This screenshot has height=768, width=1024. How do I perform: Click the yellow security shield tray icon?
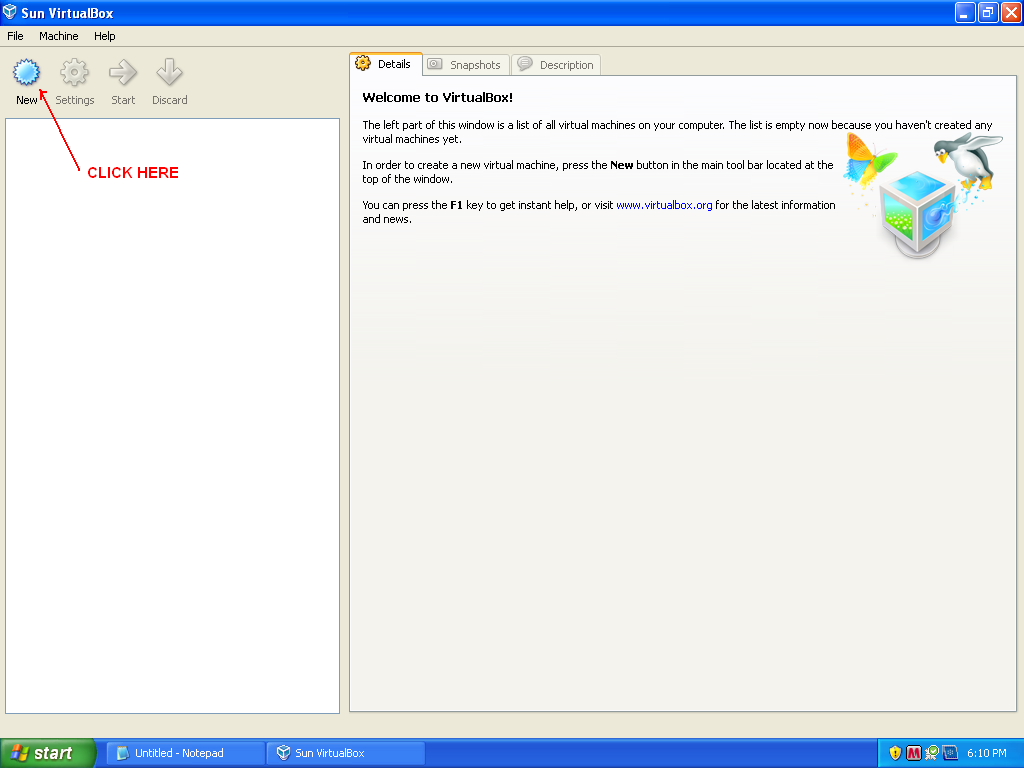[895, 753]
